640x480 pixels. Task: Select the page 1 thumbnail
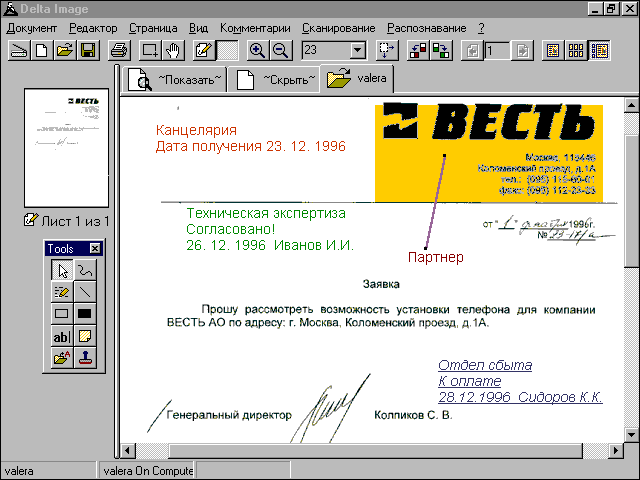click(x=67, y=148)
